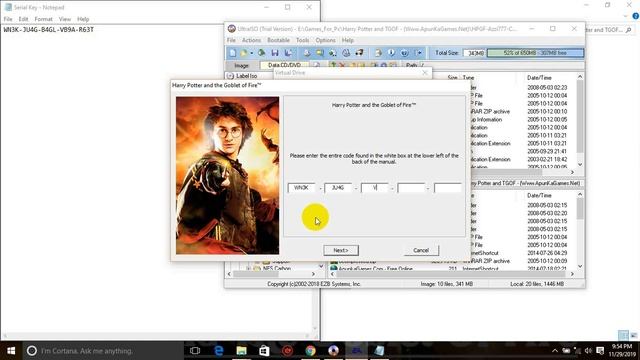Click the 2014-07-26 04:29 date entry

point(547,253)
